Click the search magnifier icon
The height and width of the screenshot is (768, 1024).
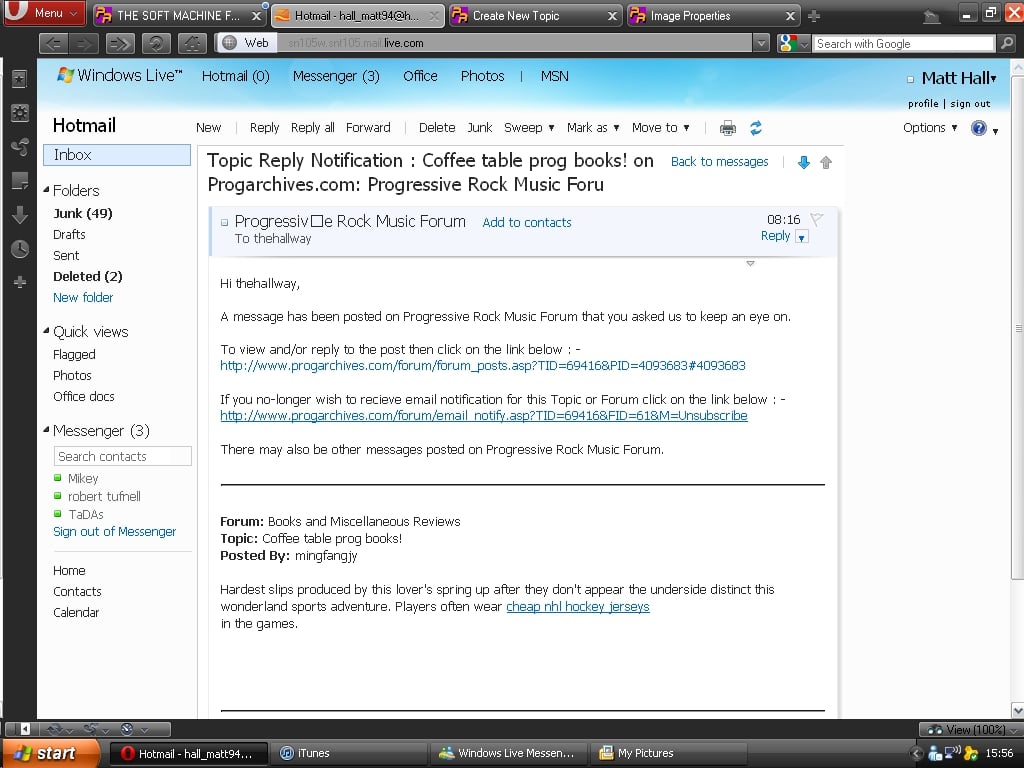[x=1006, y=43]
